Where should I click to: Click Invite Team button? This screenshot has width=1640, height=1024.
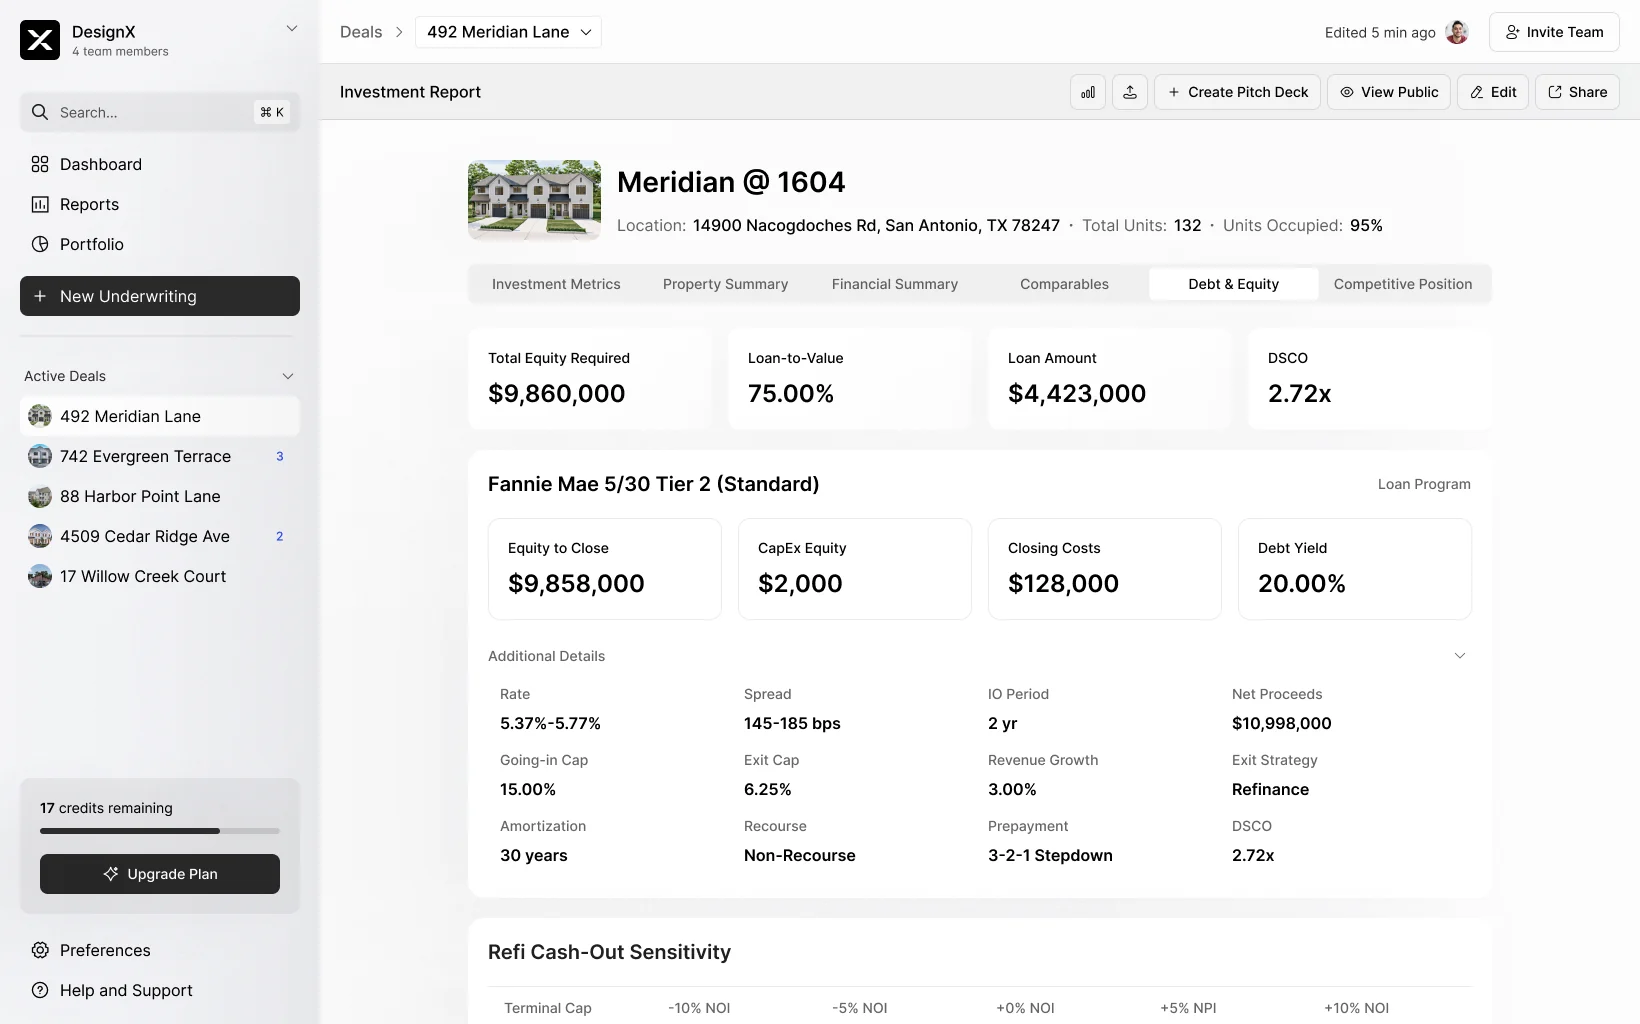point(1554,32)
